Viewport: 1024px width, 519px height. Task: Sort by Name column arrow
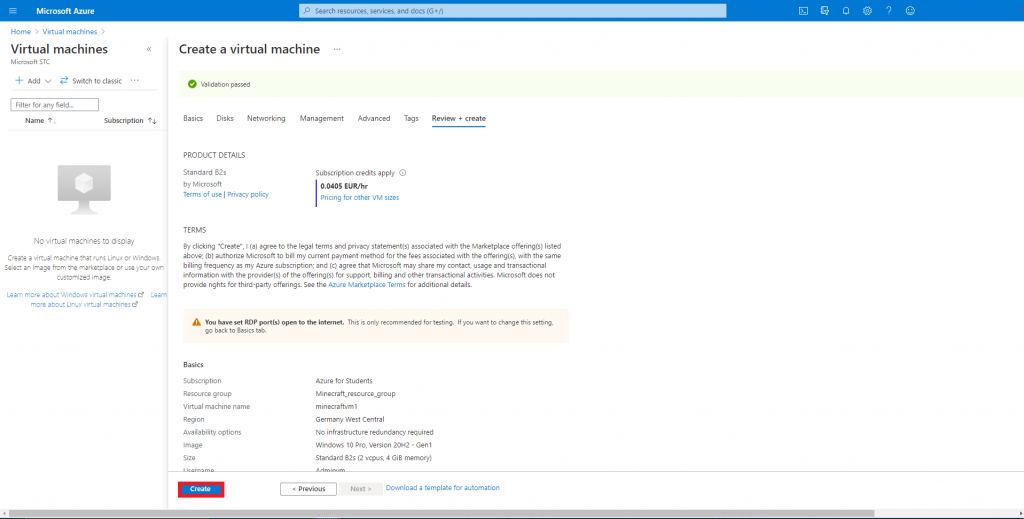52,121
